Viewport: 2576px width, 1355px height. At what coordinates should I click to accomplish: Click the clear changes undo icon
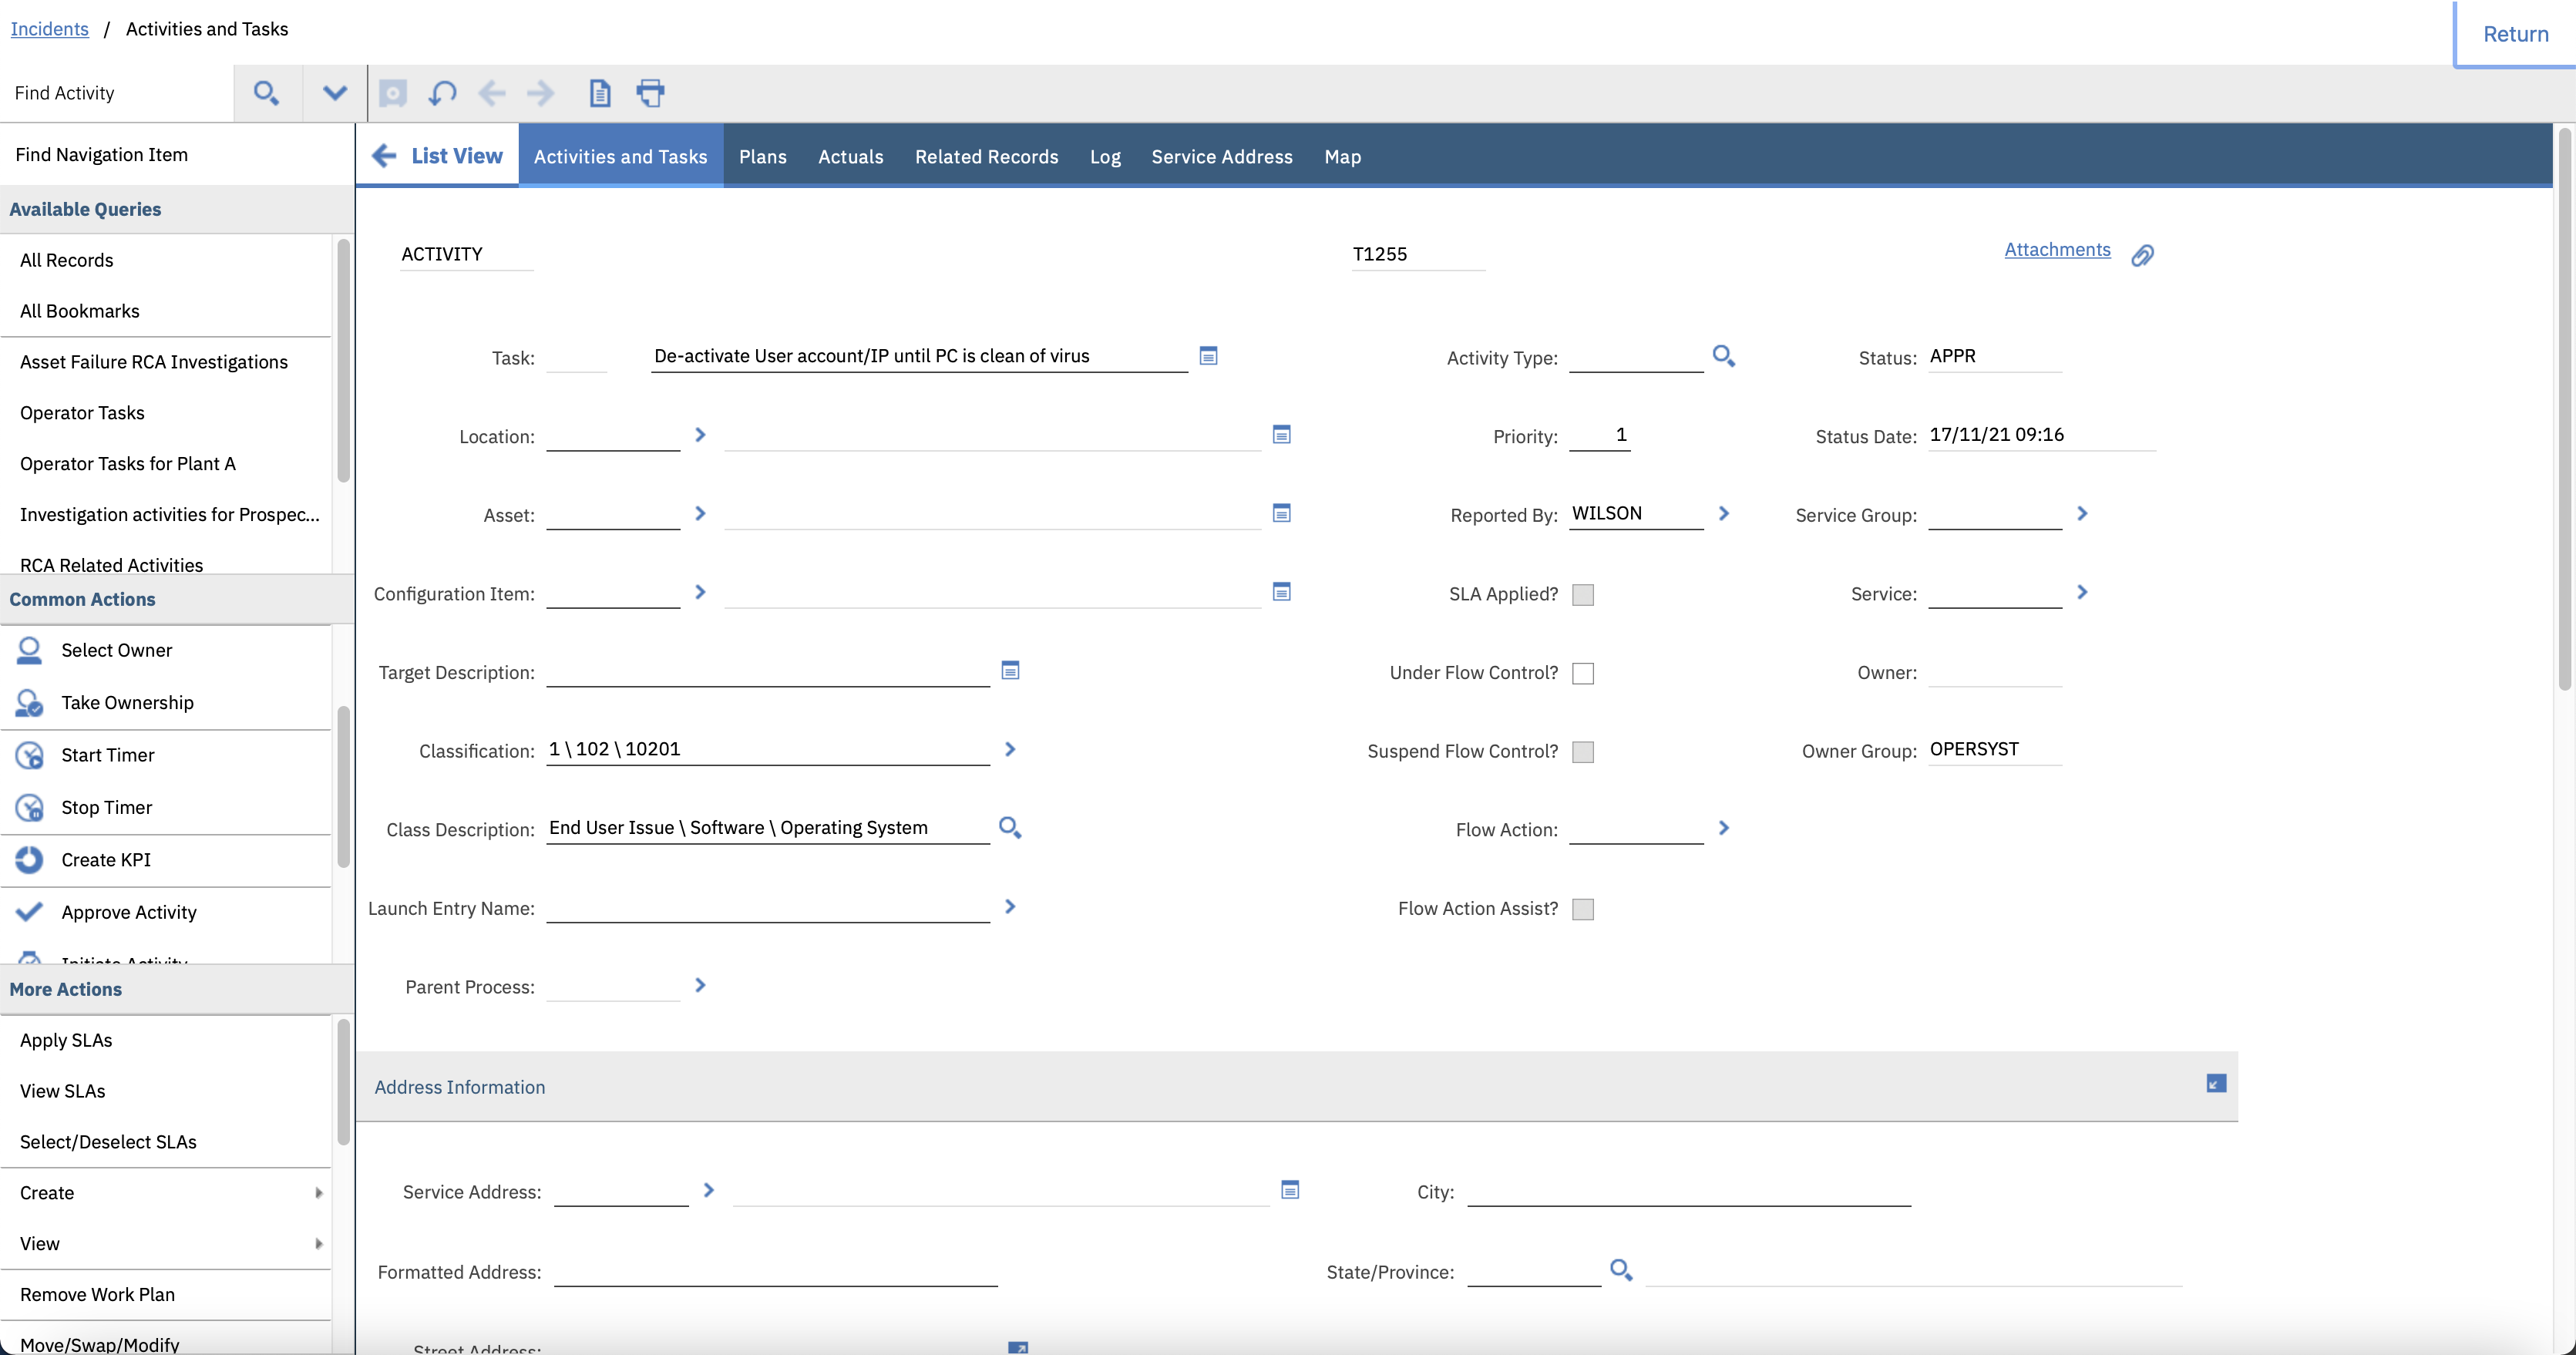pyautogui.click(x=442, y=93)
